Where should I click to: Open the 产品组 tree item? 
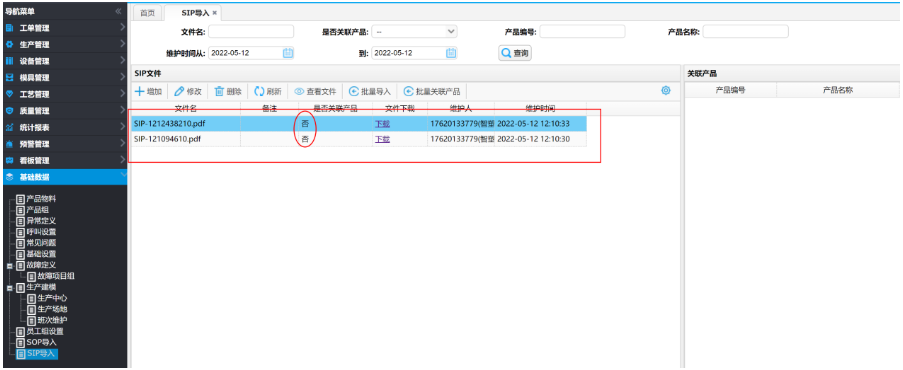point(36,210)
